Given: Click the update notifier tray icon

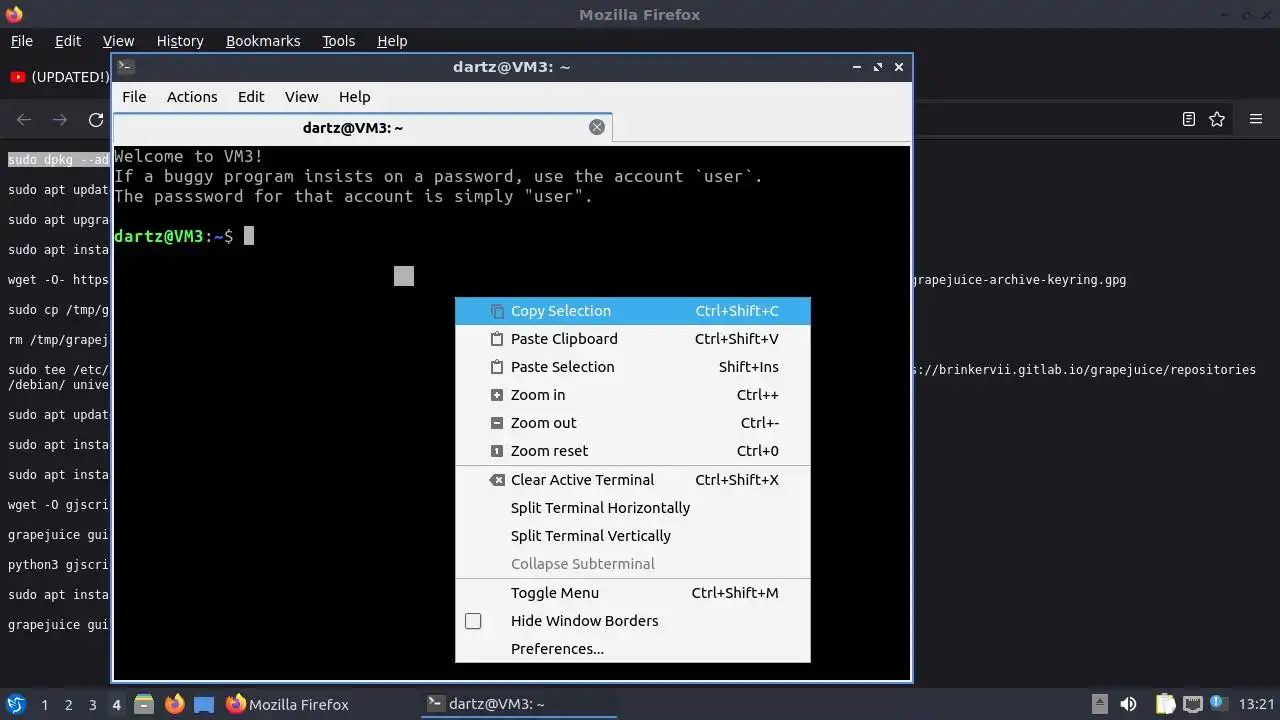Looking at the screenshot, I should pyautogui.click(x=1219, y=704).
